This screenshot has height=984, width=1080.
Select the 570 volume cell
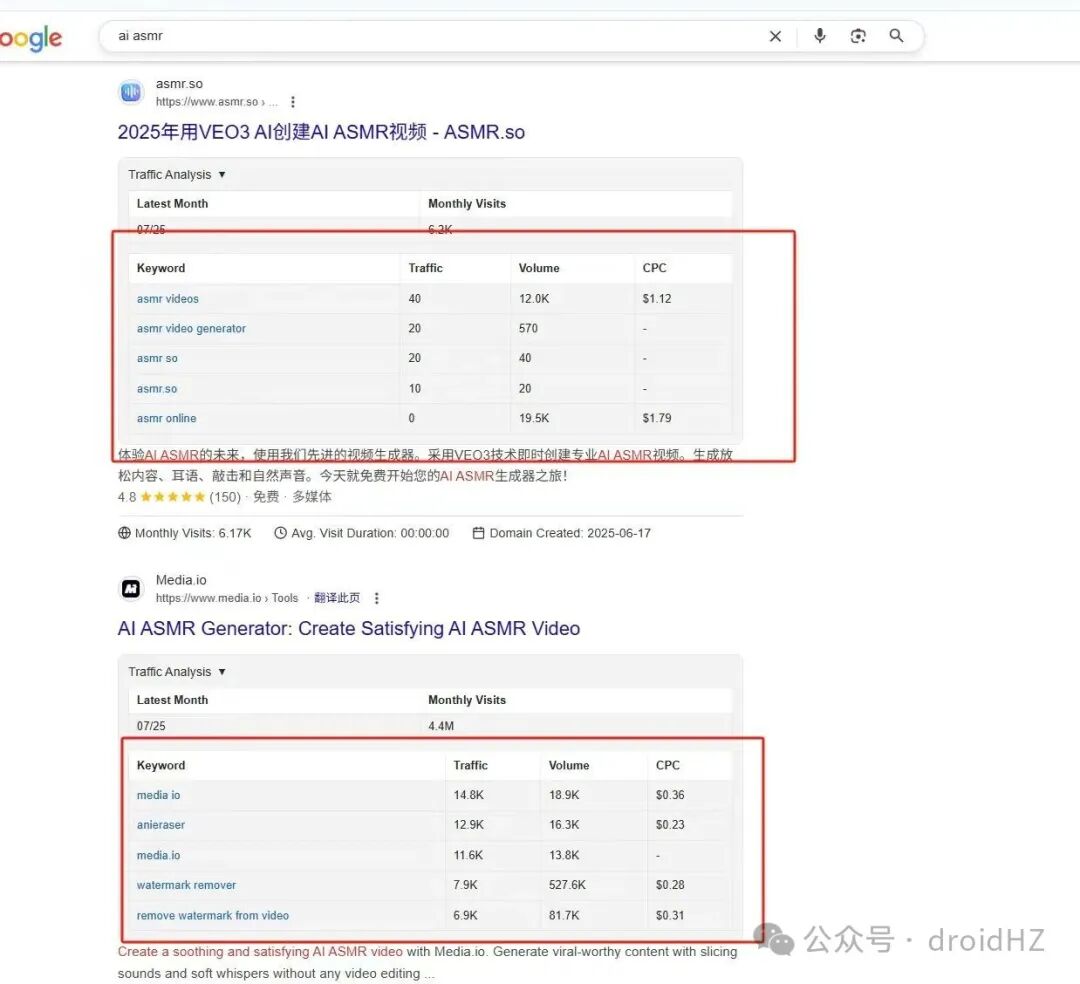coord(528,328)
